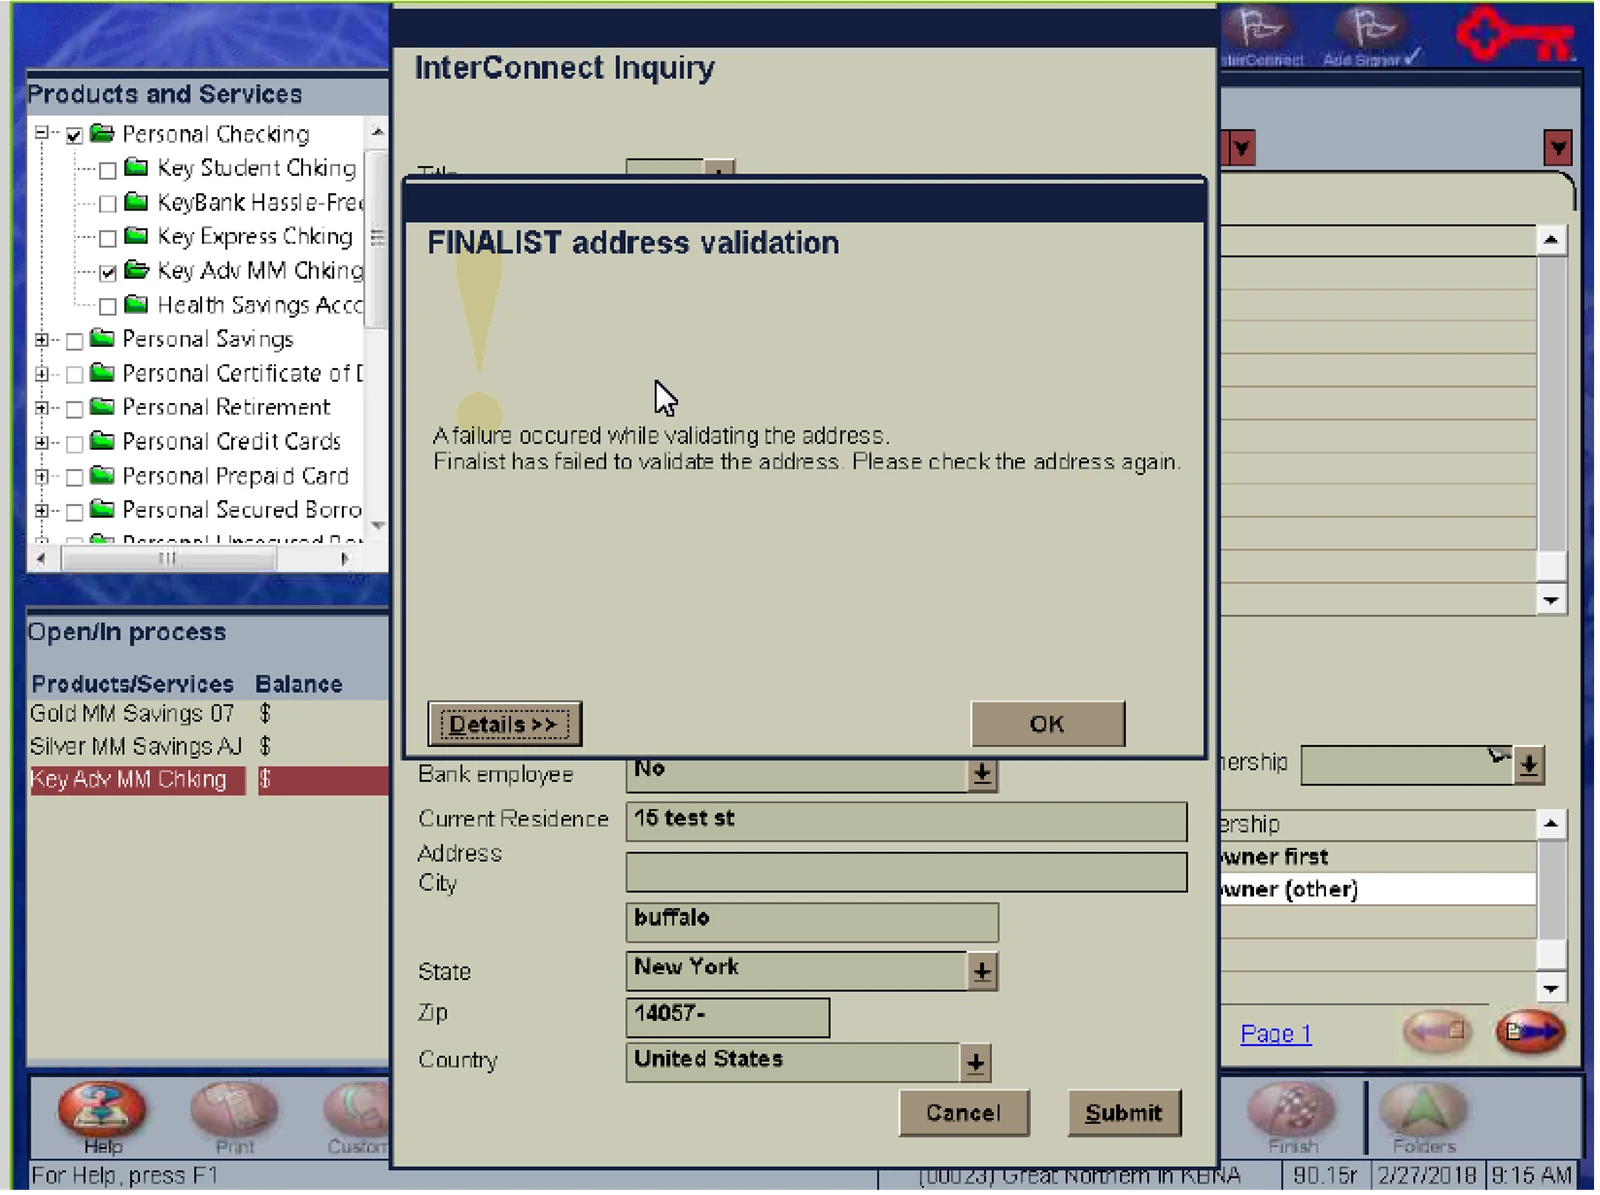Click the Health Savings Account folder icon
The image size is (1600, 1195).
pyautogui.click(x=137, y=304)
